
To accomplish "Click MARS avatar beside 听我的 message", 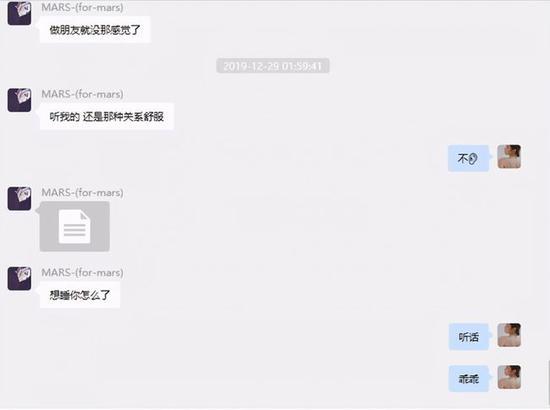I will click(19, 100).
